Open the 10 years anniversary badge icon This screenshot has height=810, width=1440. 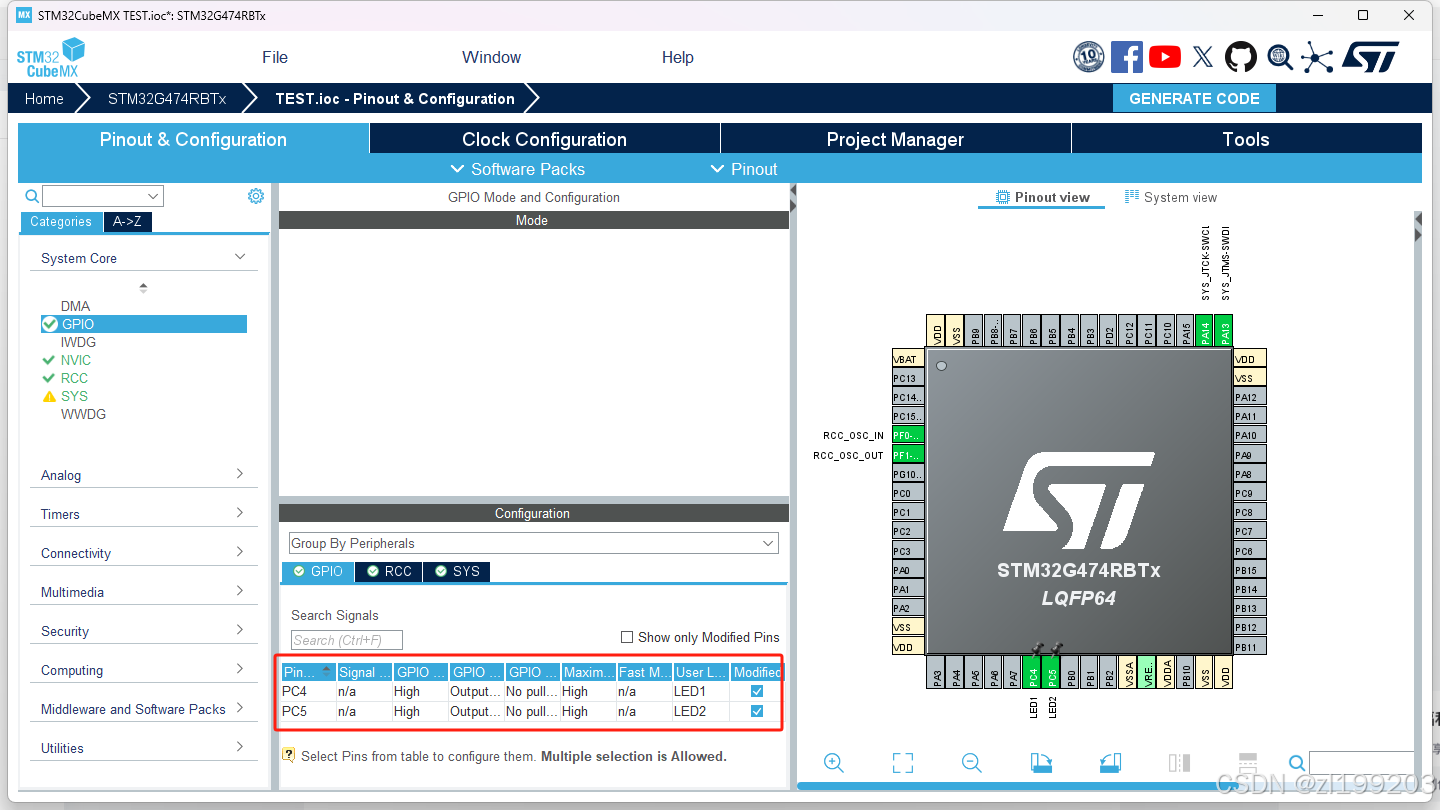tap(1089, 57)
